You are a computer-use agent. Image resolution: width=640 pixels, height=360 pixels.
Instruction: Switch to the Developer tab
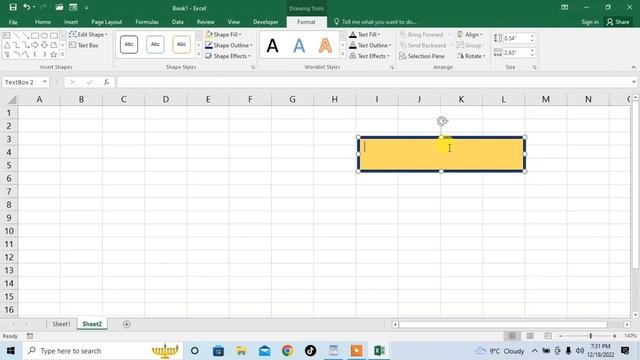(266, 22)
